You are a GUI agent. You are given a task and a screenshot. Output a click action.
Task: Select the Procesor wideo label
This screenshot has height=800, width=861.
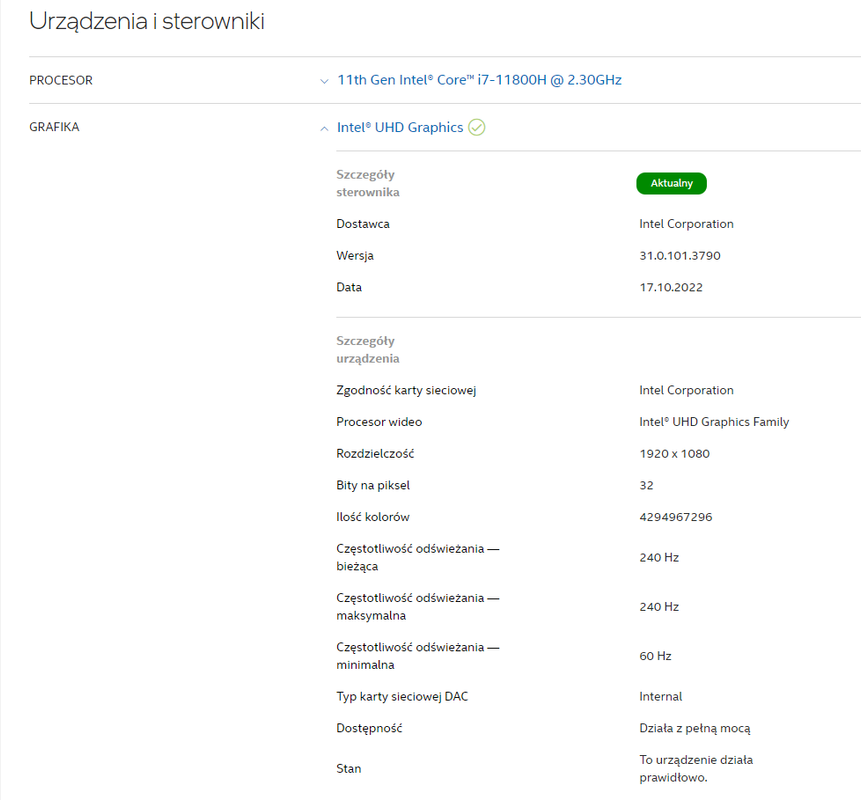tap(379, 422)
